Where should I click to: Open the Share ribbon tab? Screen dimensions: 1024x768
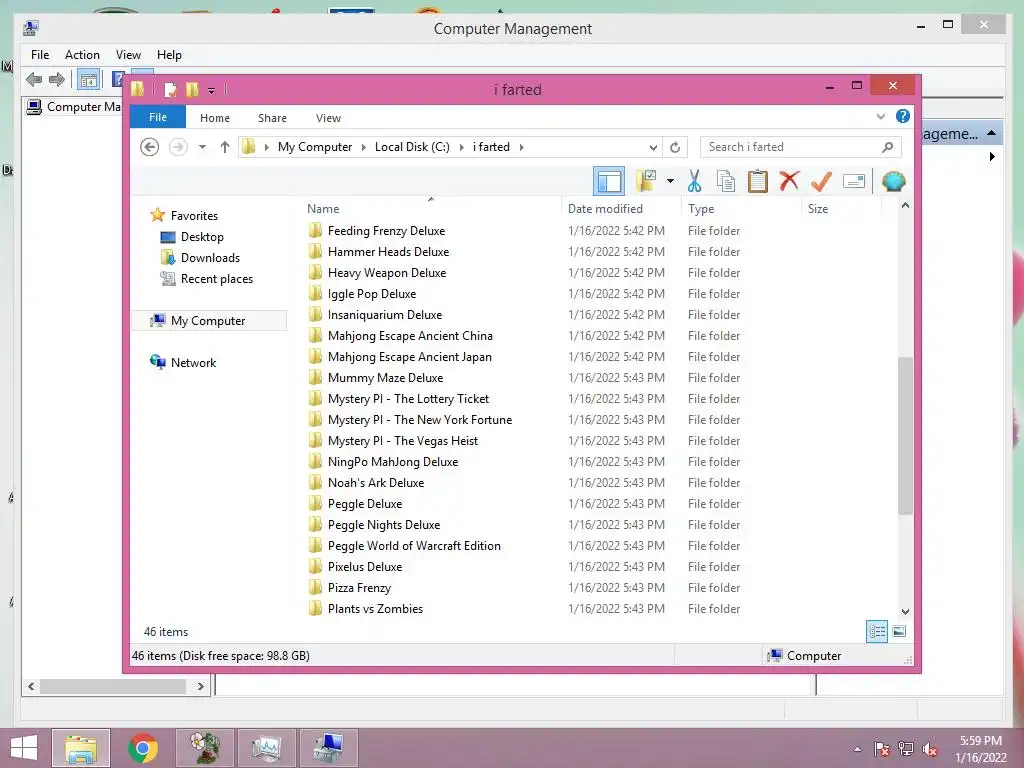coord(272,118)
